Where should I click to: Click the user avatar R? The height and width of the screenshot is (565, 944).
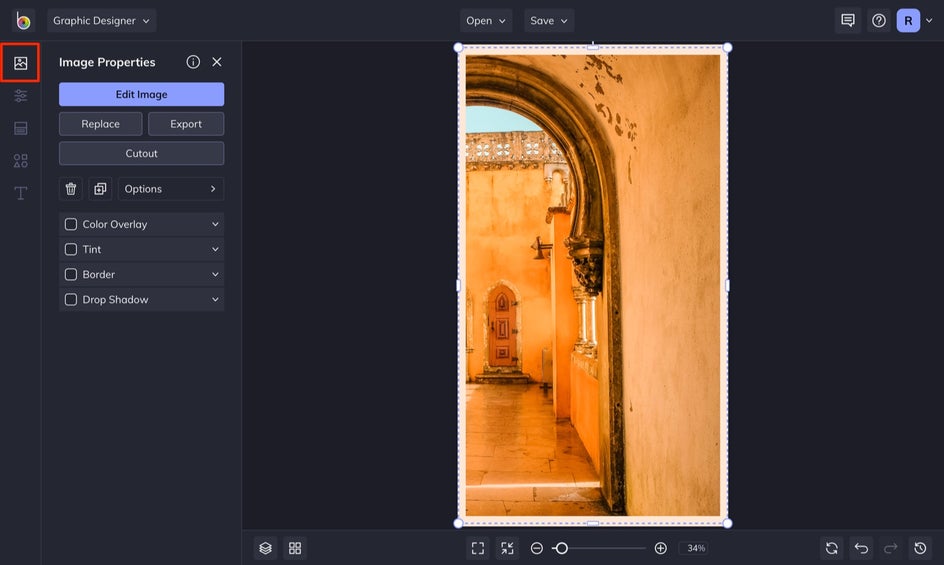(x=908, y=20)
